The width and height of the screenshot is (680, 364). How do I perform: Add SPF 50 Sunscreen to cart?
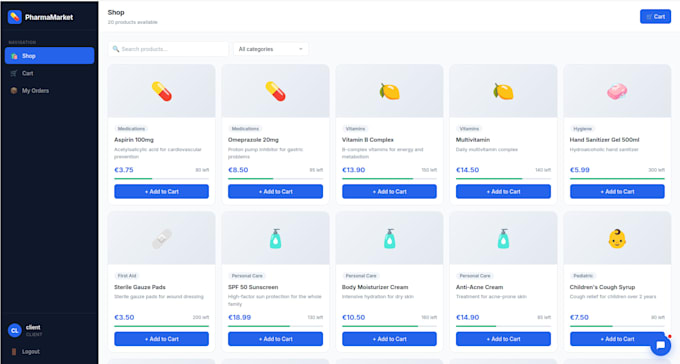click(x=275, y=339)
